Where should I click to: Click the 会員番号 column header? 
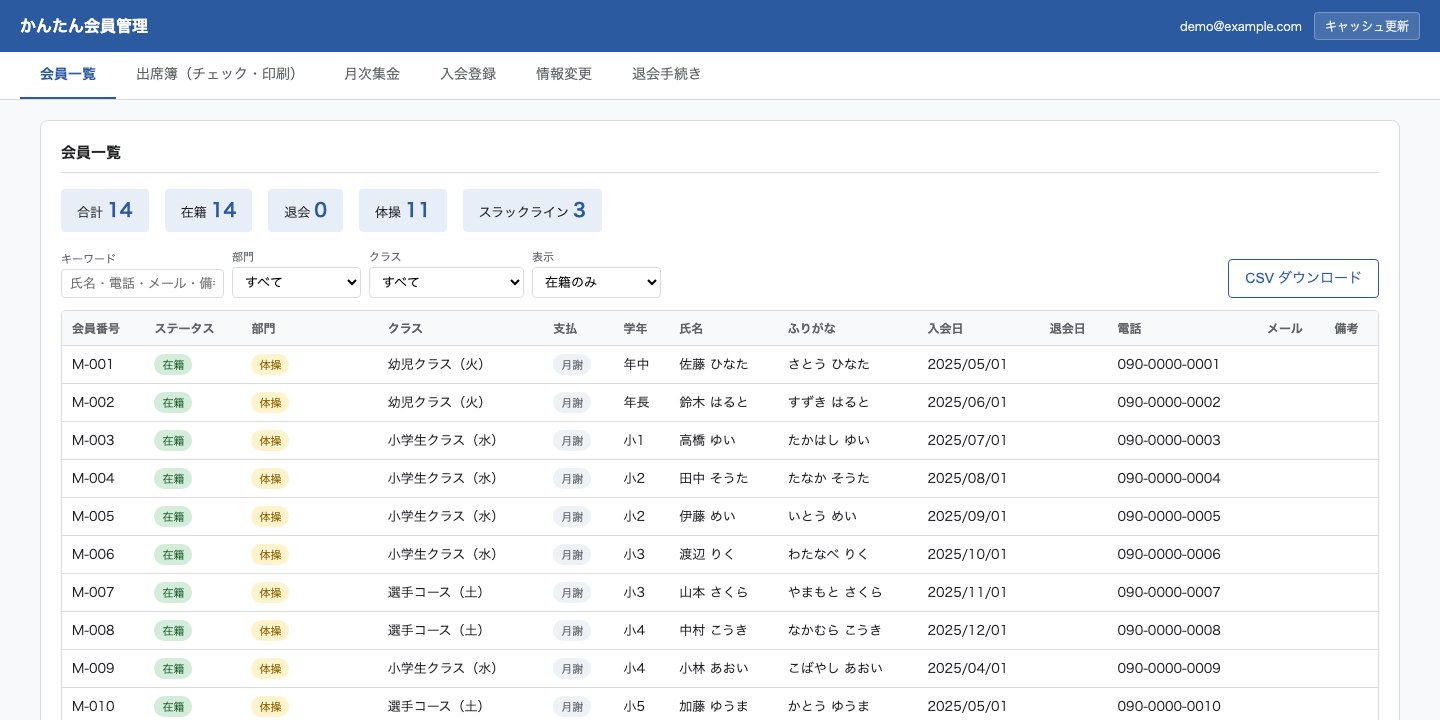click(x=96, y=328)
